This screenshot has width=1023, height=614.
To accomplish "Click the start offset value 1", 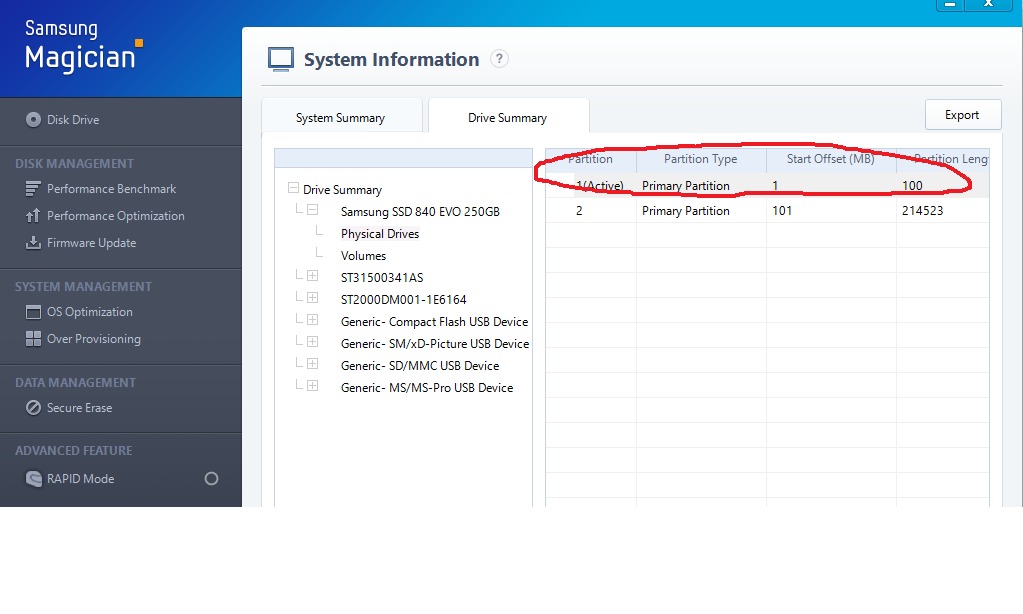I will [x=775, y=186].
